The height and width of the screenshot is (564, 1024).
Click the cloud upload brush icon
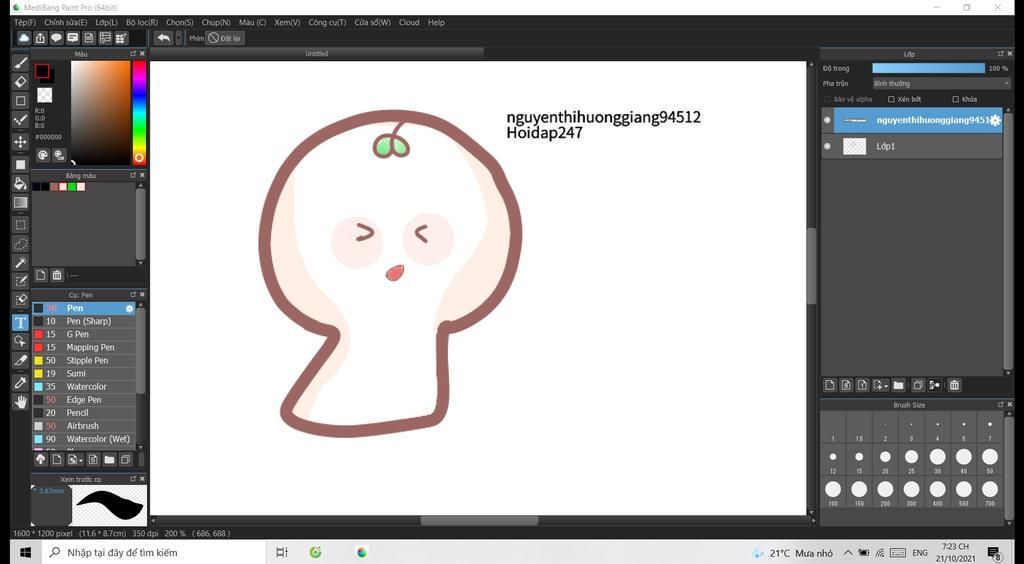point(40,460)
